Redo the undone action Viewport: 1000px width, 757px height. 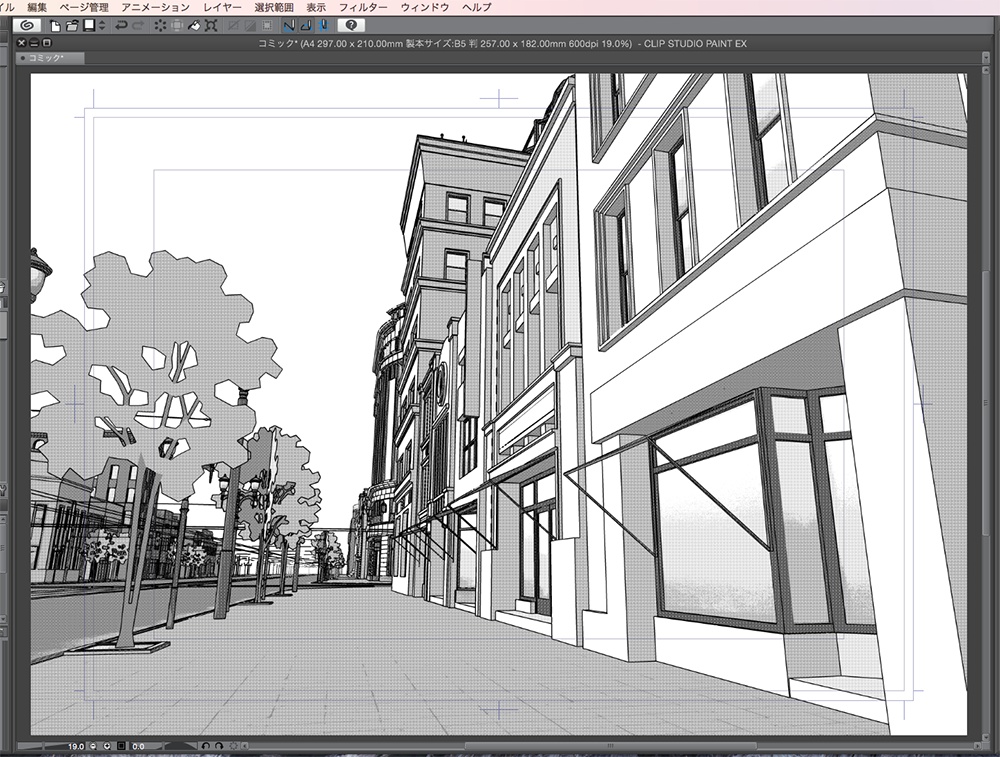tap(138, 26)
